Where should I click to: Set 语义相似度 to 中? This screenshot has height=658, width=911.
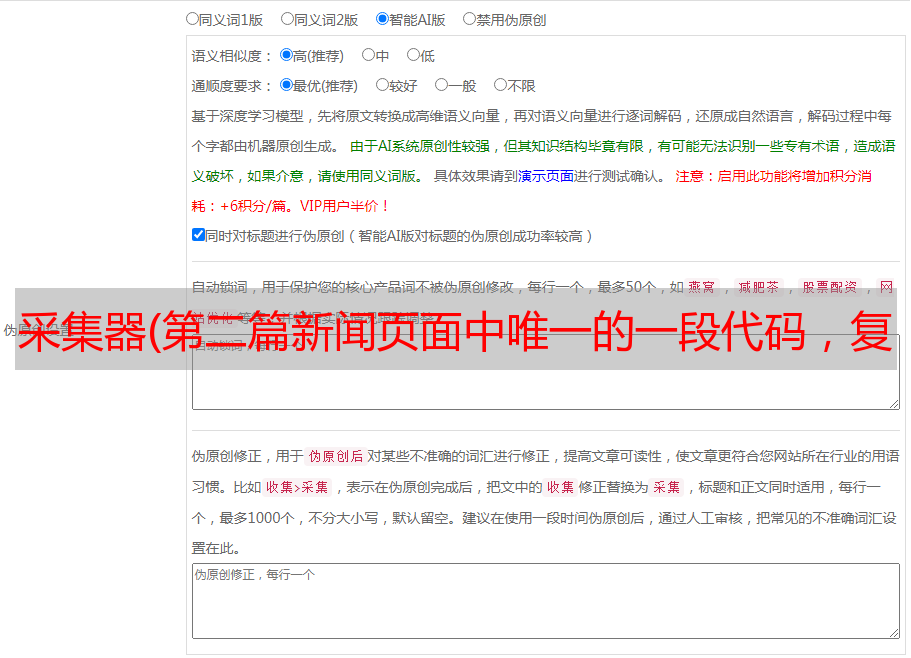pyautogui.click(x=368, y=55)
